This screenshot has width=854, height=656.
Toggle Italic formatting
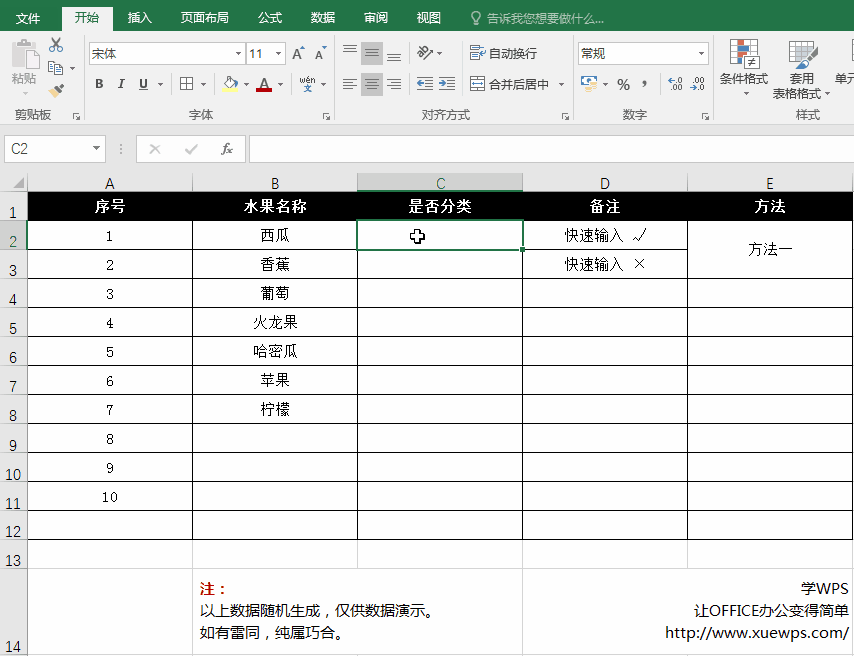tap(121, 85)
